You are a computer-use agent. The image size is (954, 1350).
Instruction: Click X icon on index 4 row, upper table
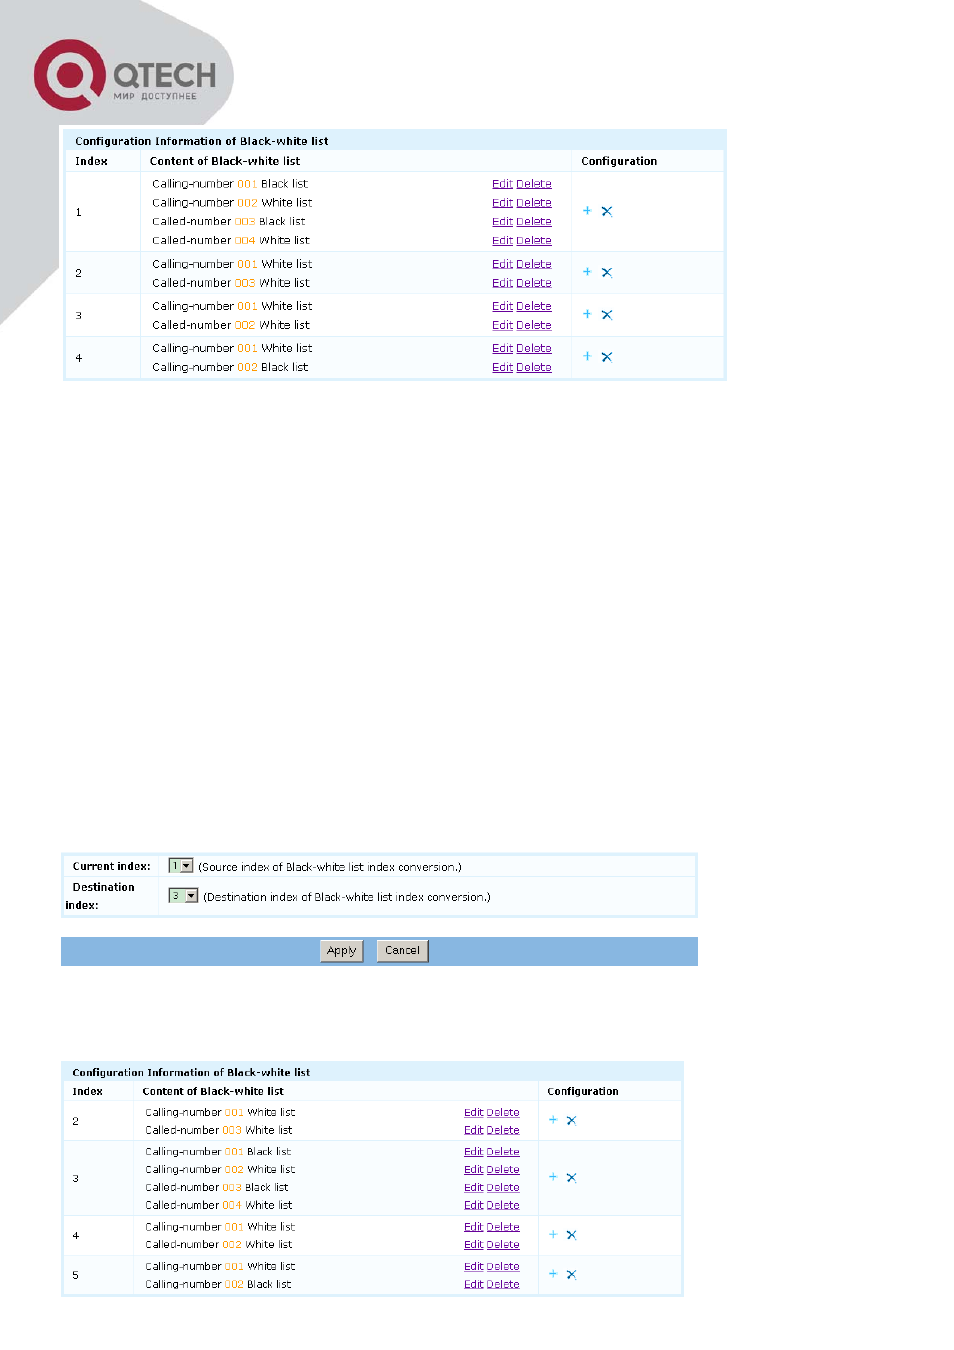pyautogui.click(x=607, y=357)
